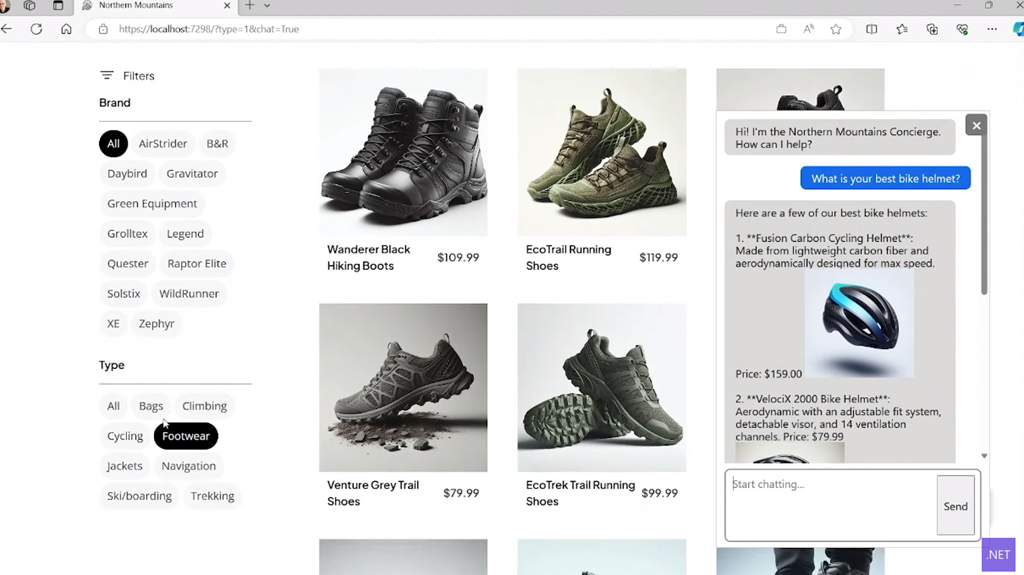Filter by Gravitator brand

[x=192, y=174]
